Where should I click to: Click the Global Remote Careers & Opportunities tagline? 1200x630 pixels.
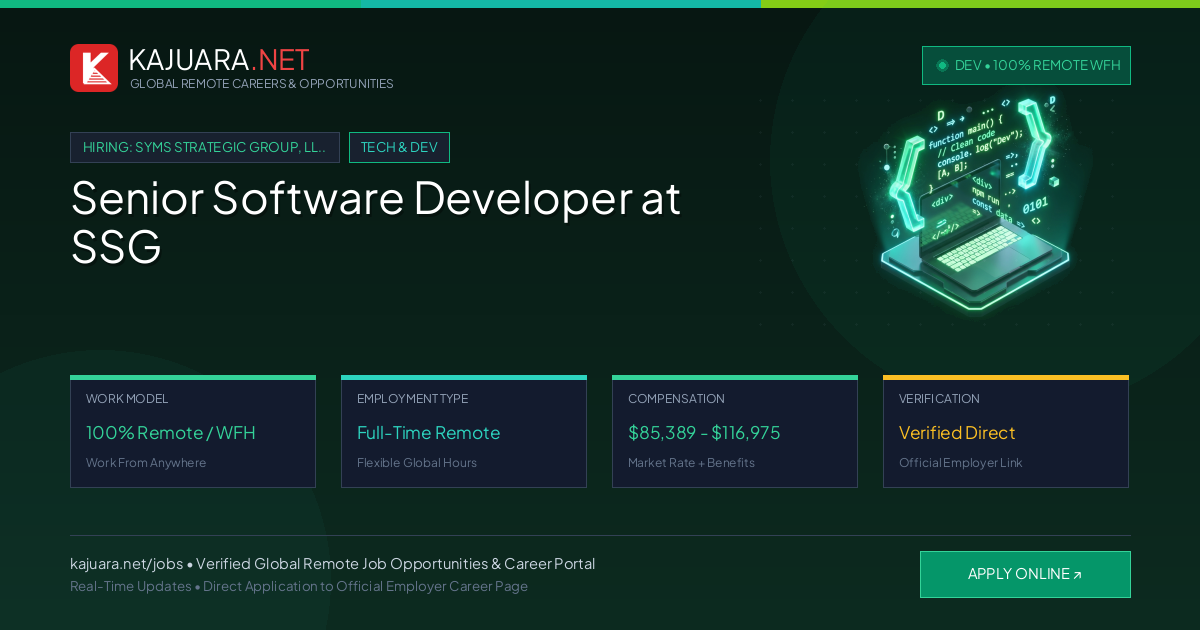click(x=262, y=84)
